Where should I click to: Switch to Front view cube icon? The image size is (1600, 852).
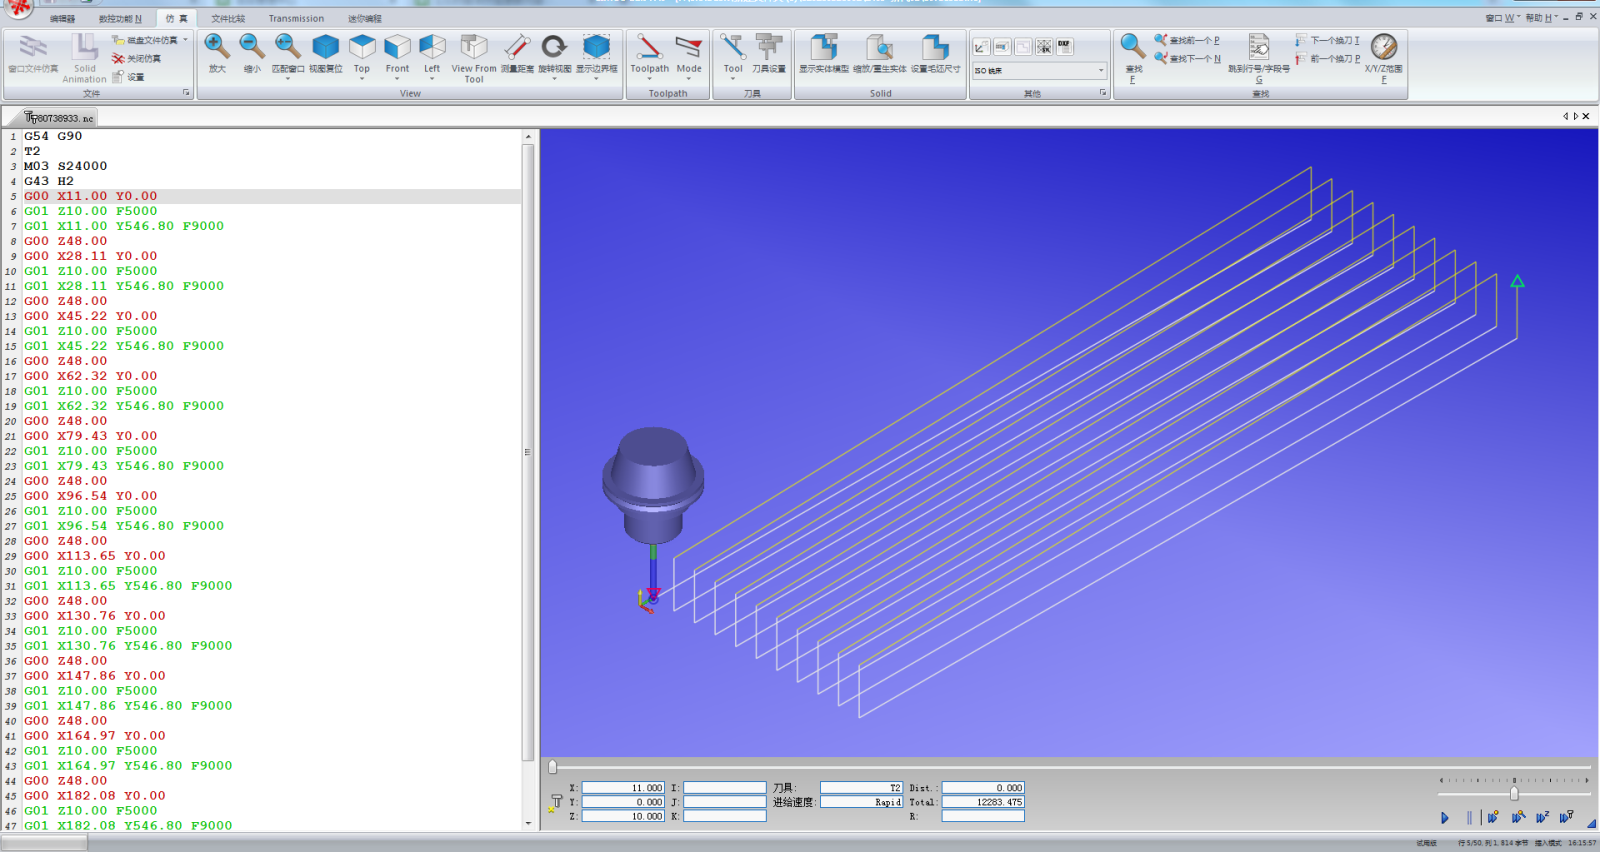[397, 48]
